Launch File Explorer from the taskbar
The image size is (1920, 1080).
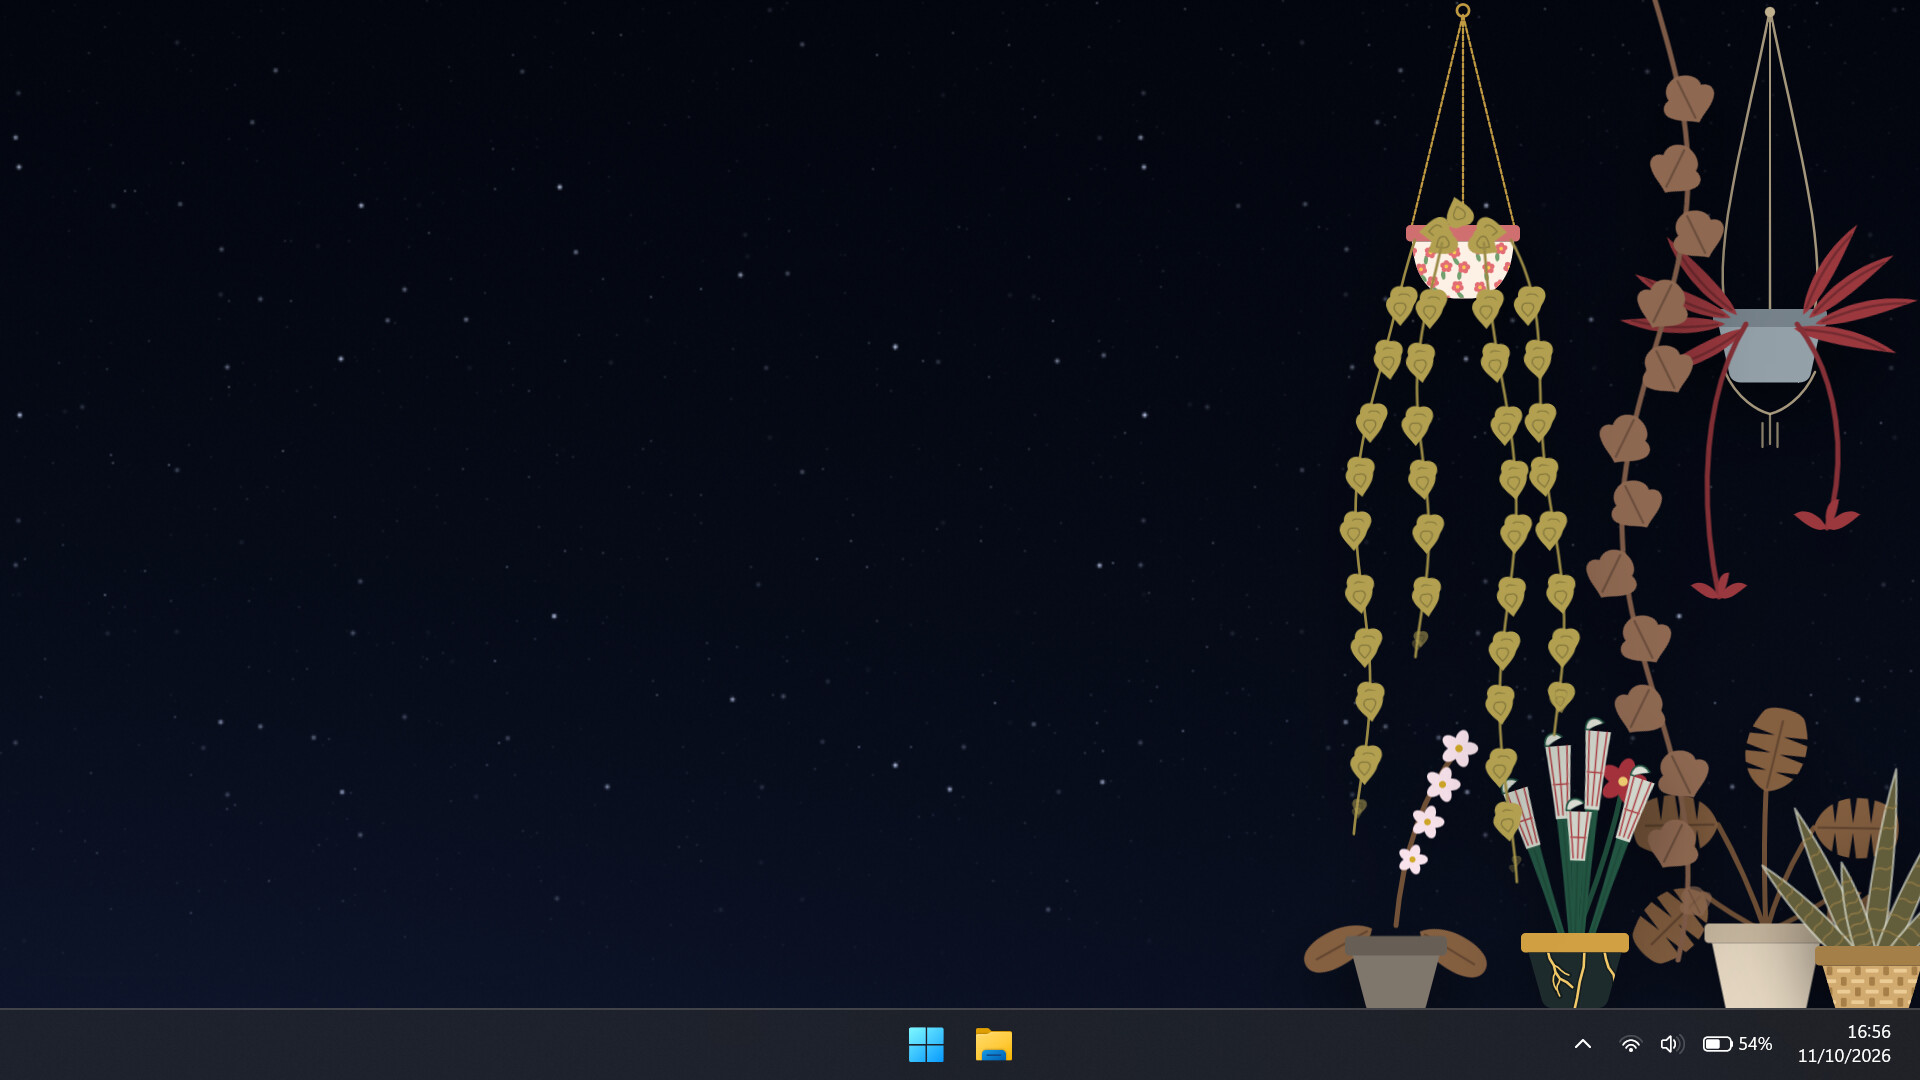(994, 1044)
